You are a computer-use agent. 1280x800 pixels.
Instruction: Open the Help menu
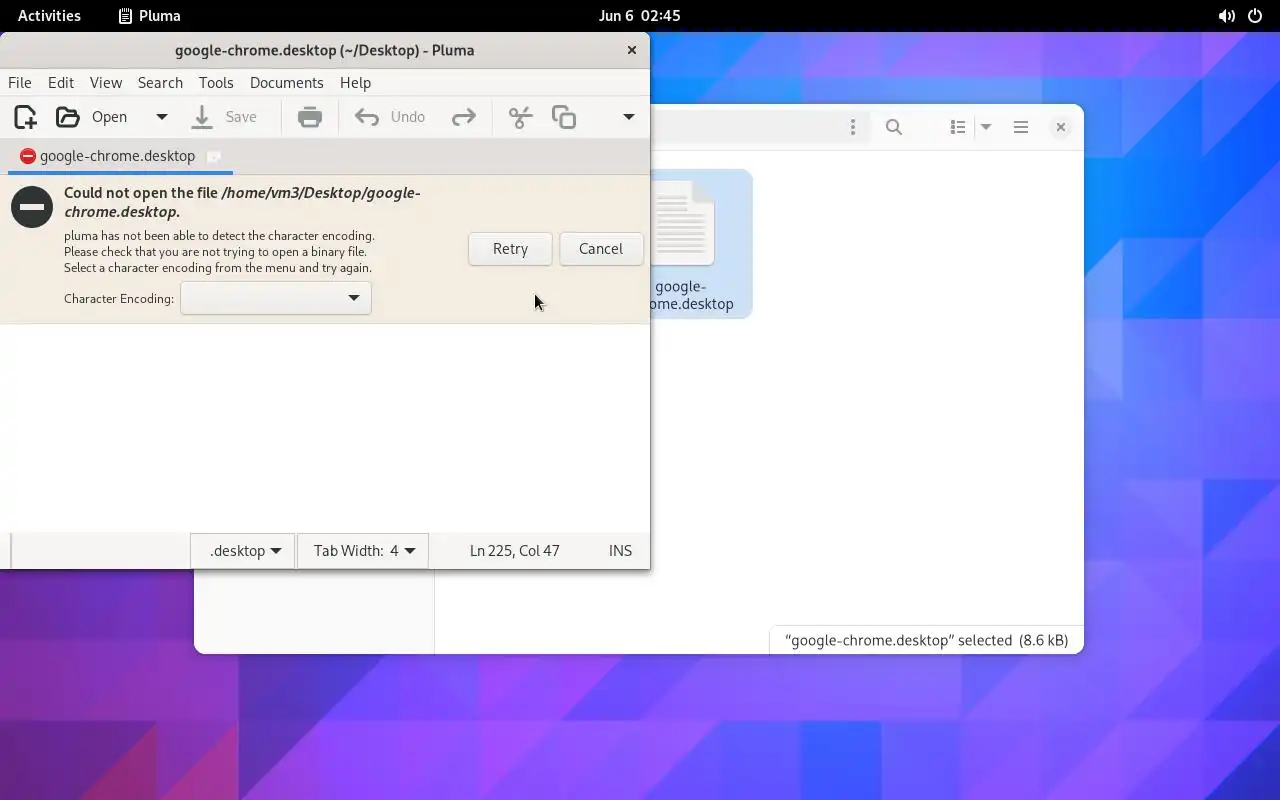pos(355,83)
